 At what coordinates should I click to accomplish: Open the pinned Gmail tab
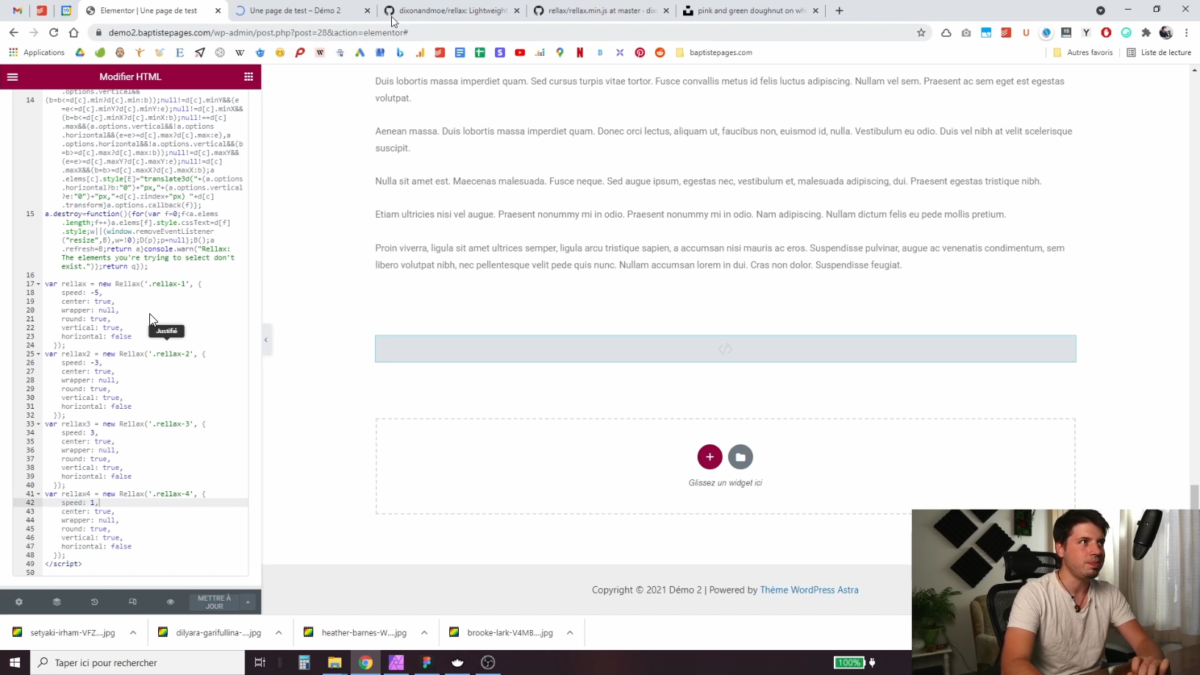coord(17,10)
